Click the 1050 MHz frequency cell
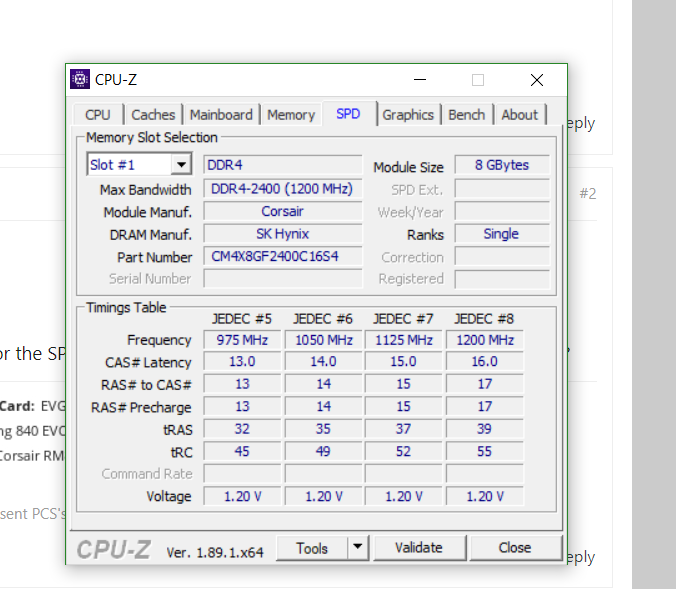The image size is (676, 589). pyautogui.click(x=324, y=340)
